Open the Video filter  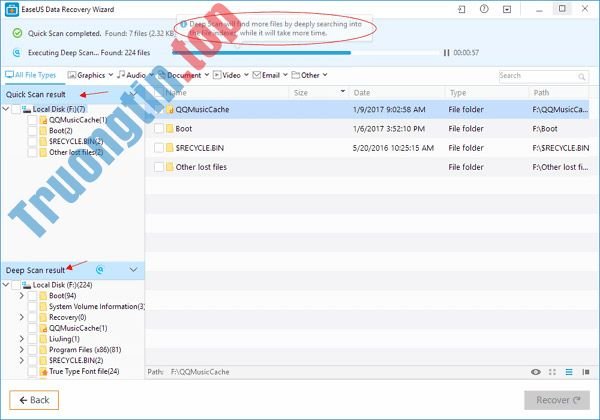point(231,75)
